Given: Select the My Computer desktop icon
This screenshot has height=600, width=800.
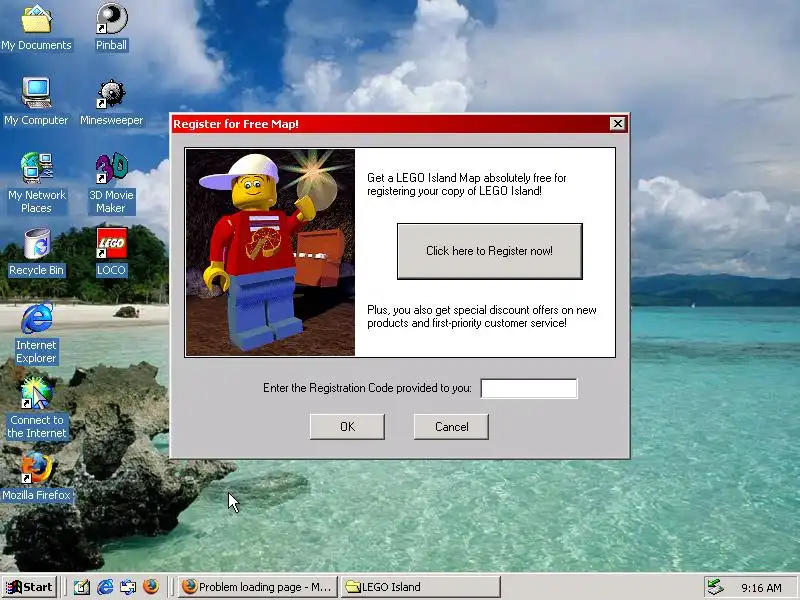Looking at the screenshot, I should pos(36,102).
